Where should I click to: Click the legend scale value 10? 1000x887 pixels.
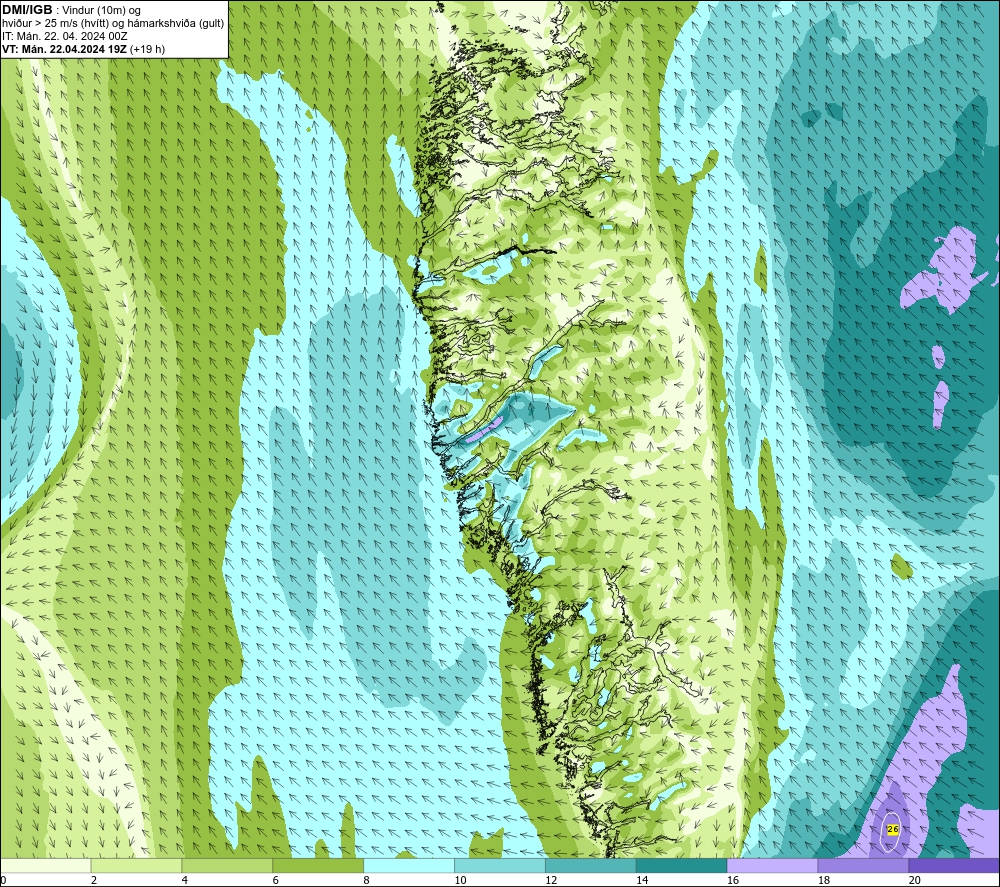(x=460, y=881)
